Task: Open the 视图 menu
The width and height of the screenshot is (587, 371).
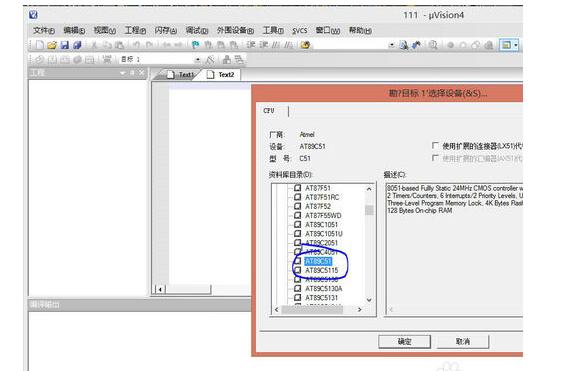Action: point(104,30)
